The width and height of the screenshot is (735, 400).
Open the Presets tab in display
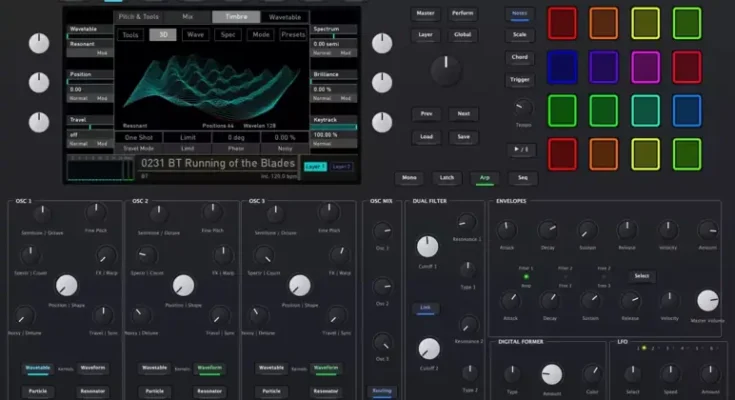pos(293,35)
